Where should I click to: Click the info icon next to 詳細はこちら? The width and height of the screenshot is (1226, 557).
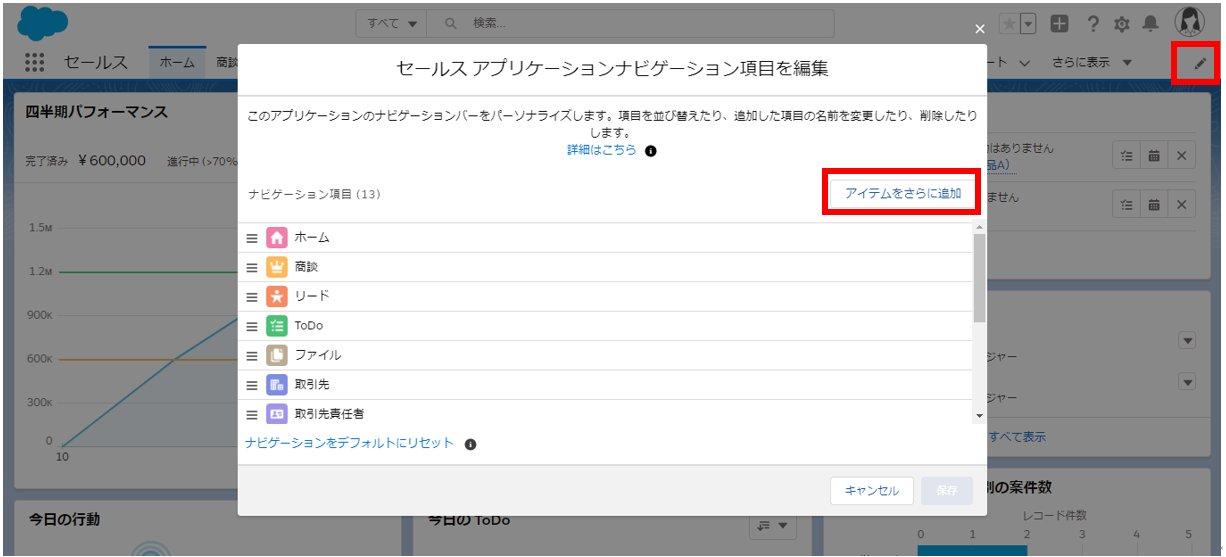(651, 151)
